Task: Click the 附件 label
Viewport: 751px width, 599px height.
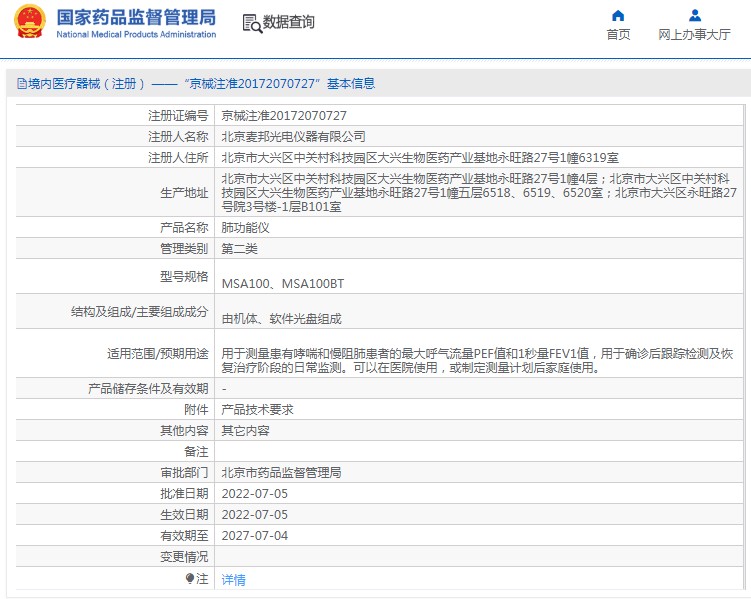Action: pyautogui.click(x=196, y=410)
